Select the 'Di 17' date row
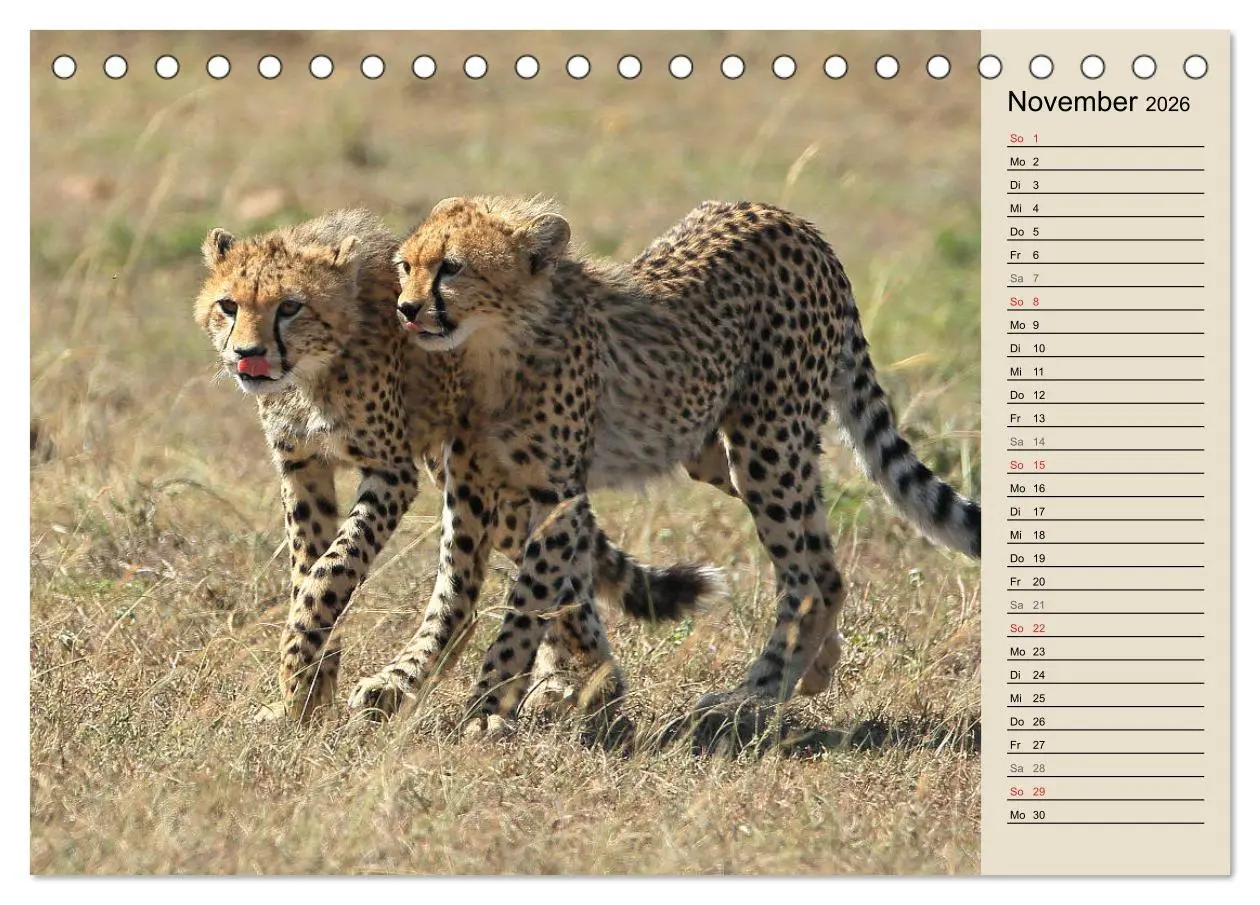Screen dimensions: 1260x905 (1105, 511)
